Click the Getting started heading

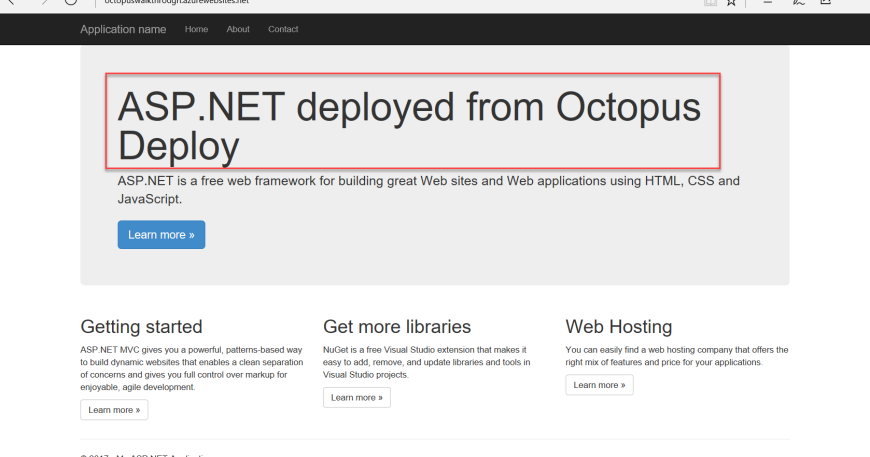point(141,327)
